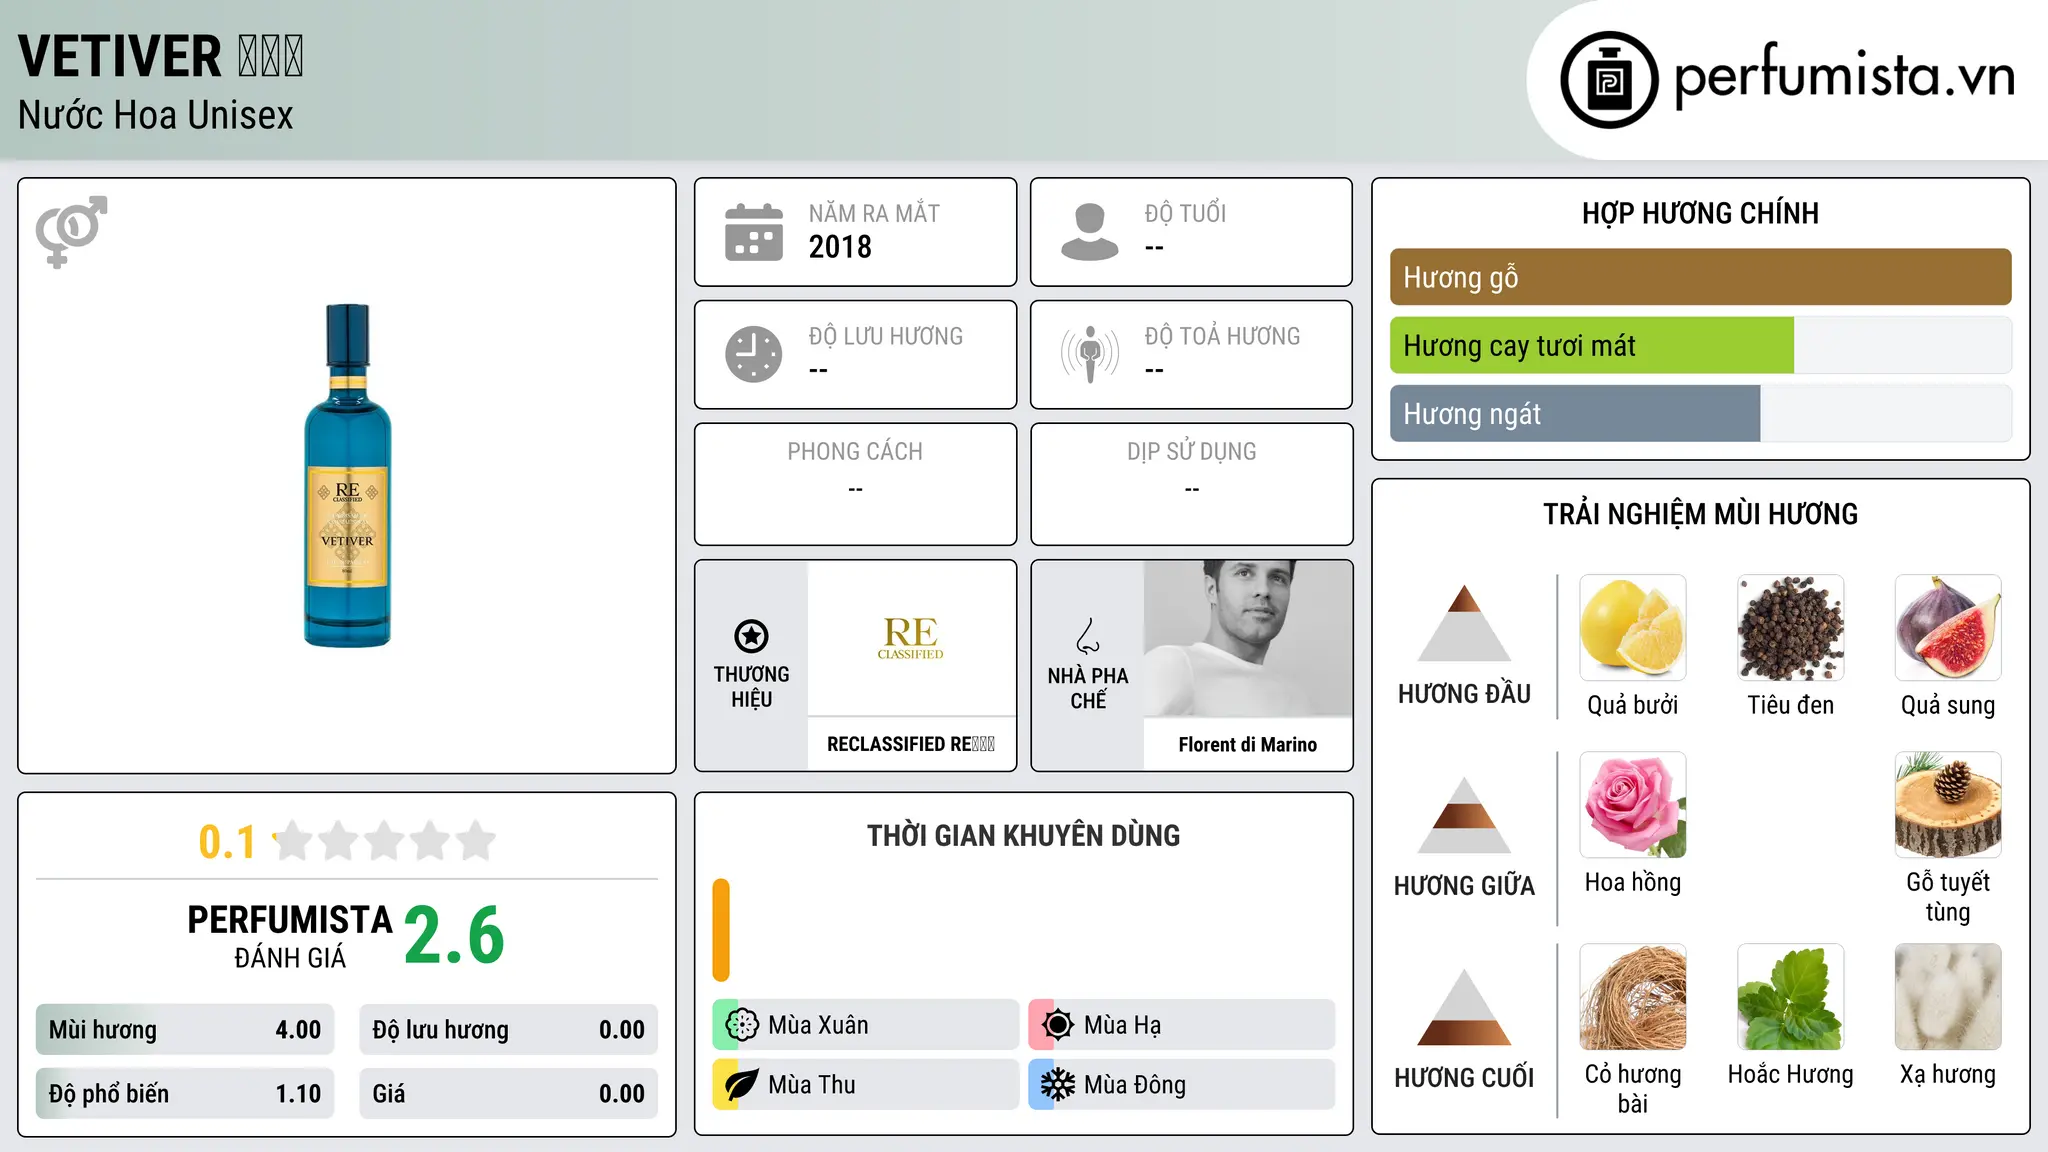Screen dimensions: 2048x1152
Task: Click the orange bar under Thời gian khuyên dùng
Action: (721, 930)
